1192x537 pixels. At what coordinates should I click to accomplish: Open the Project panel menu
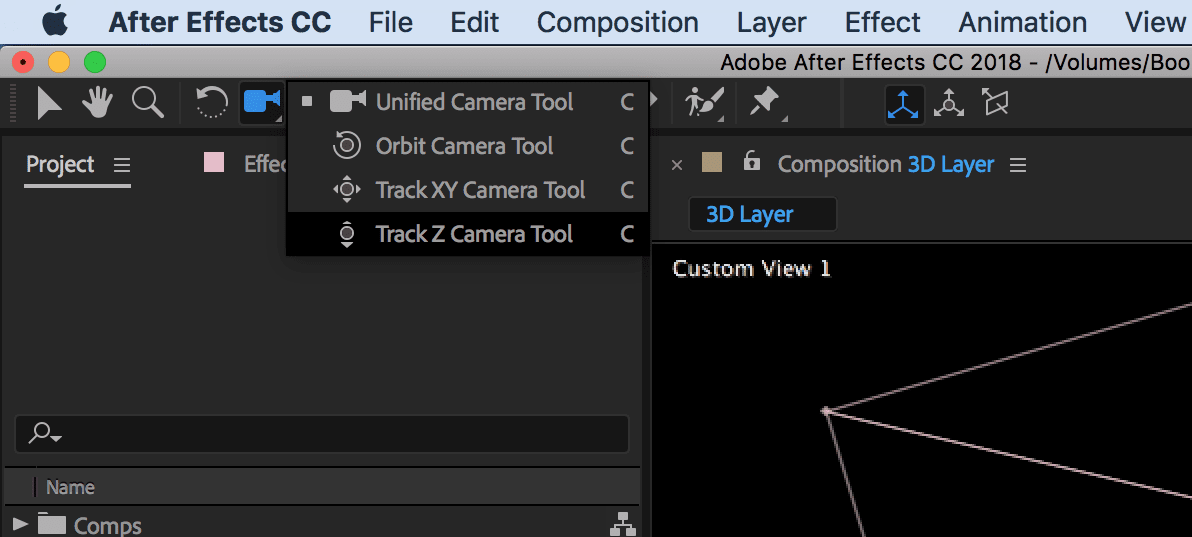pyautogui.click(x=122, y=165)
